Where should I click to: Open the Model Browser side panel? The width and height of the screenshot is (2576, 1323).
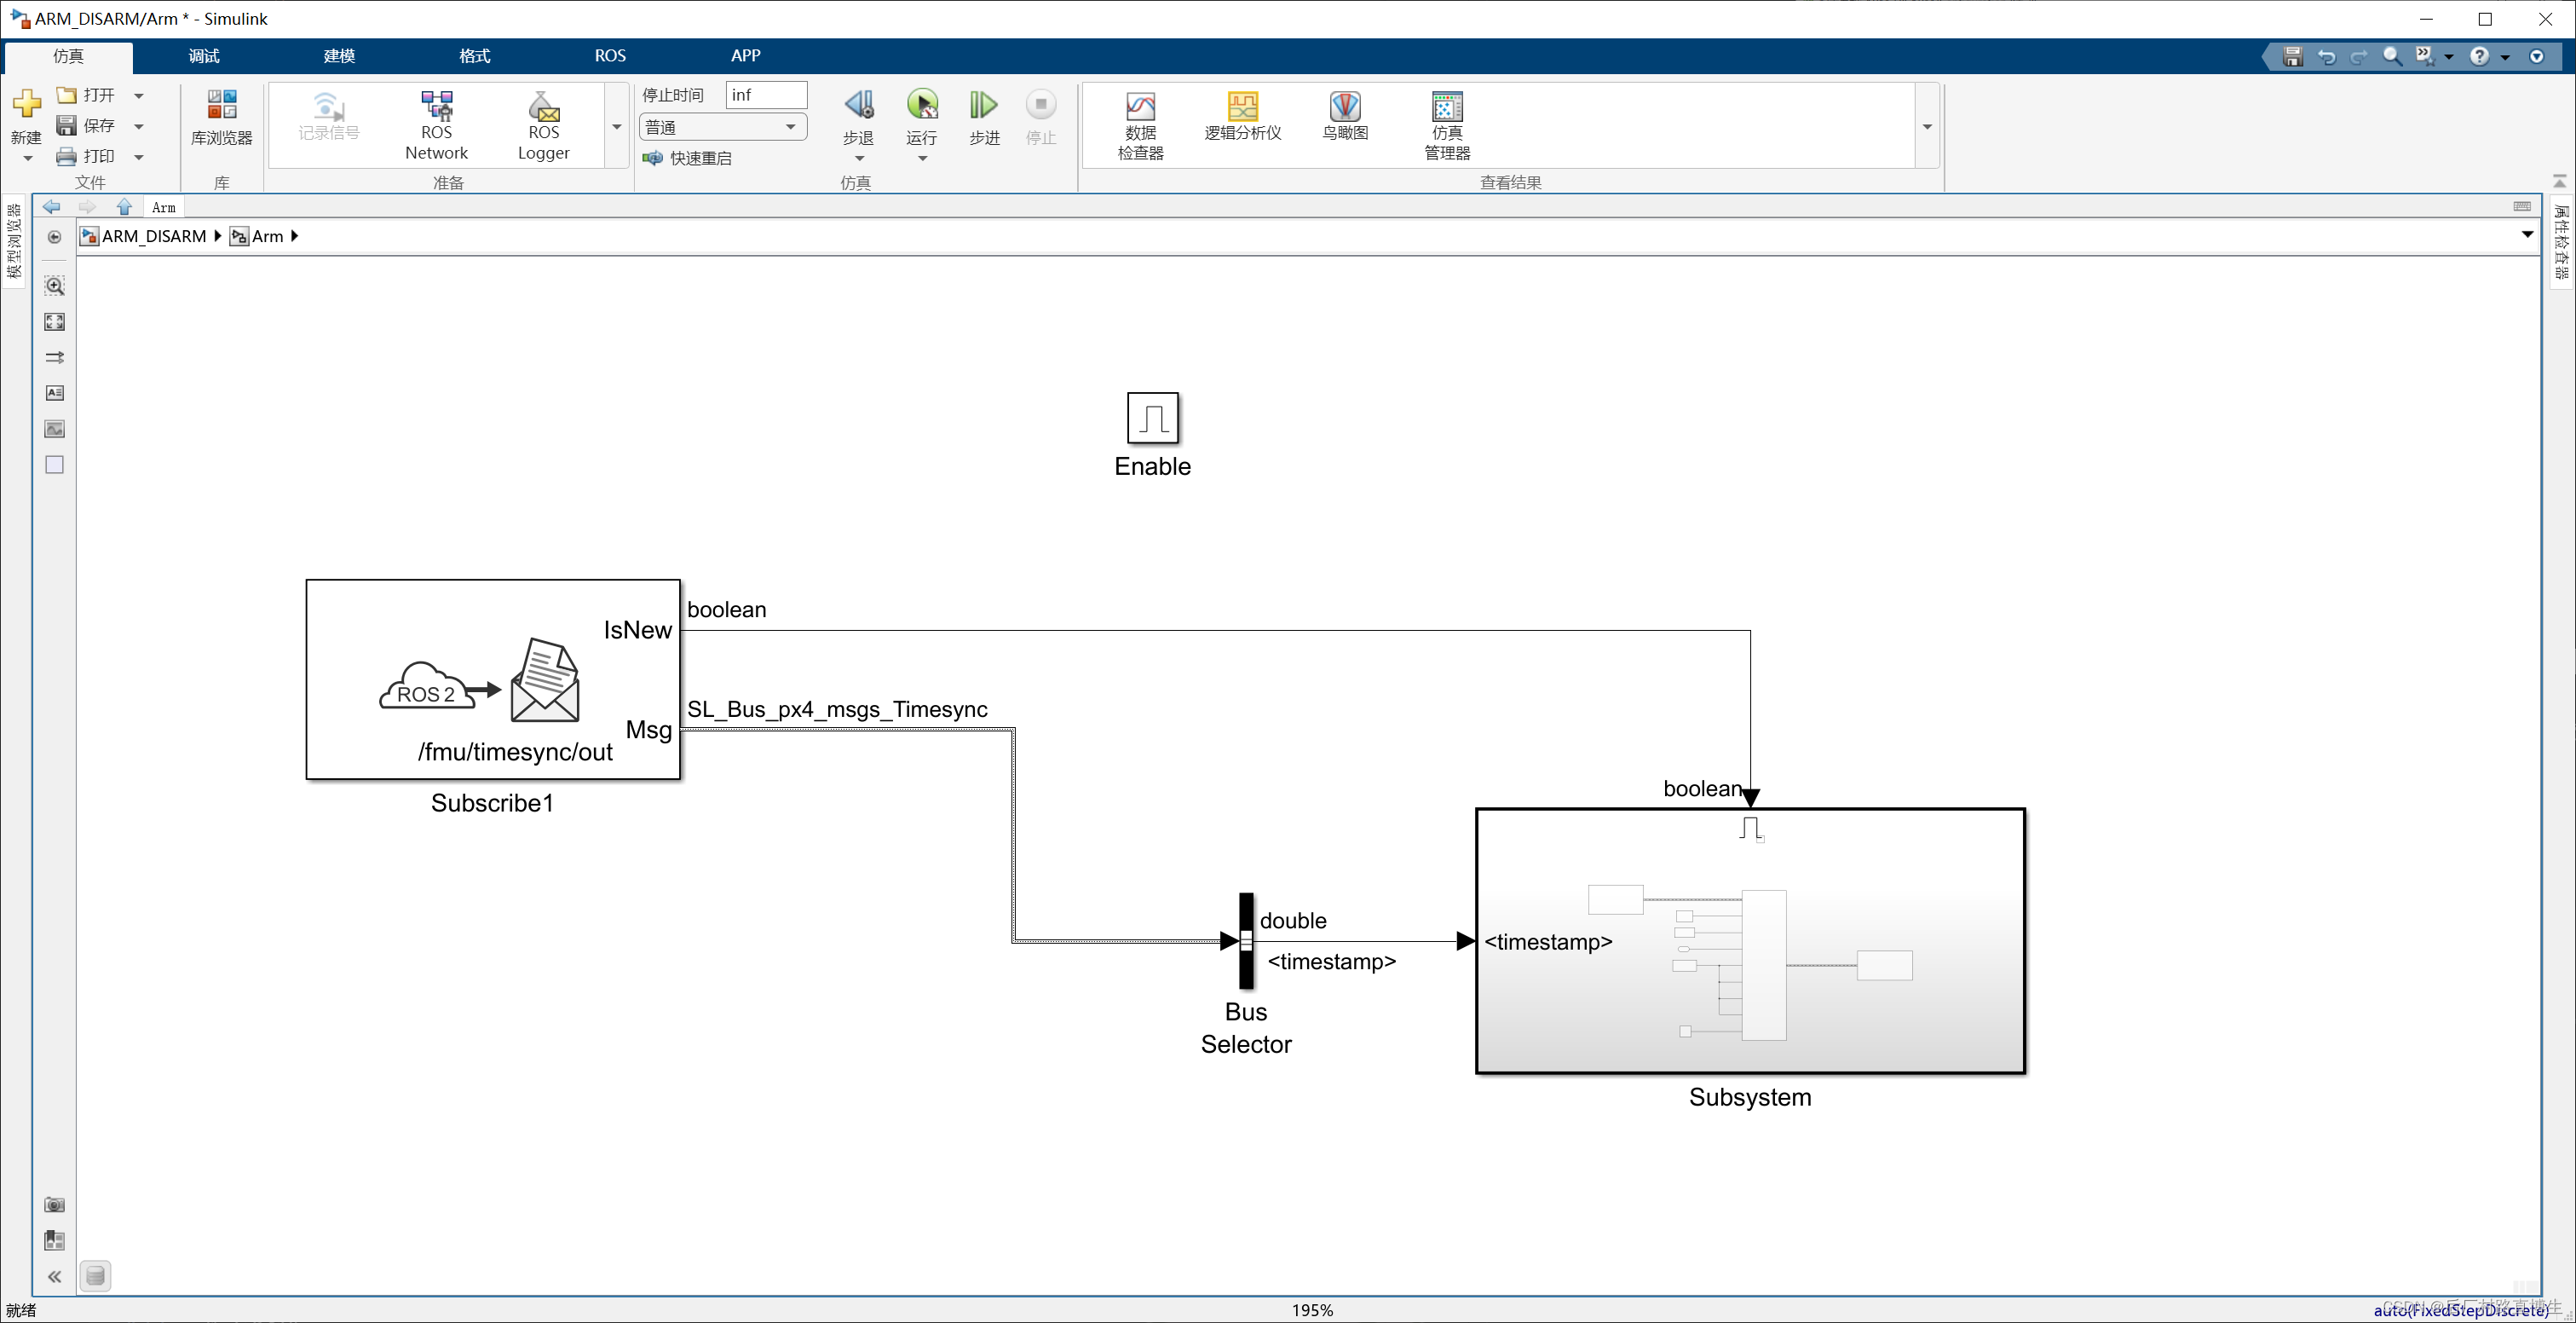[14, 241]
